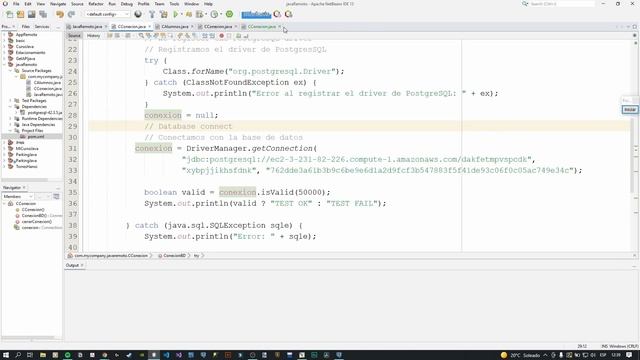Expand the Test Packages node
Screen dimensions: 640x360
[11, 100]
